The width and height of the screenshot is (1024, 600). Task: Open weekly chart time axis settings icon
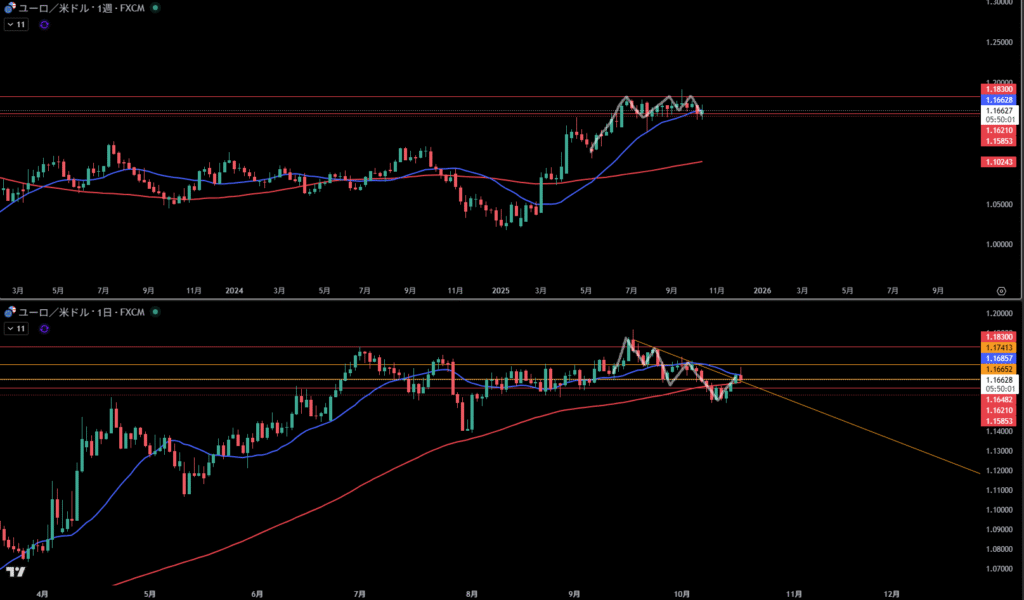1001,290
